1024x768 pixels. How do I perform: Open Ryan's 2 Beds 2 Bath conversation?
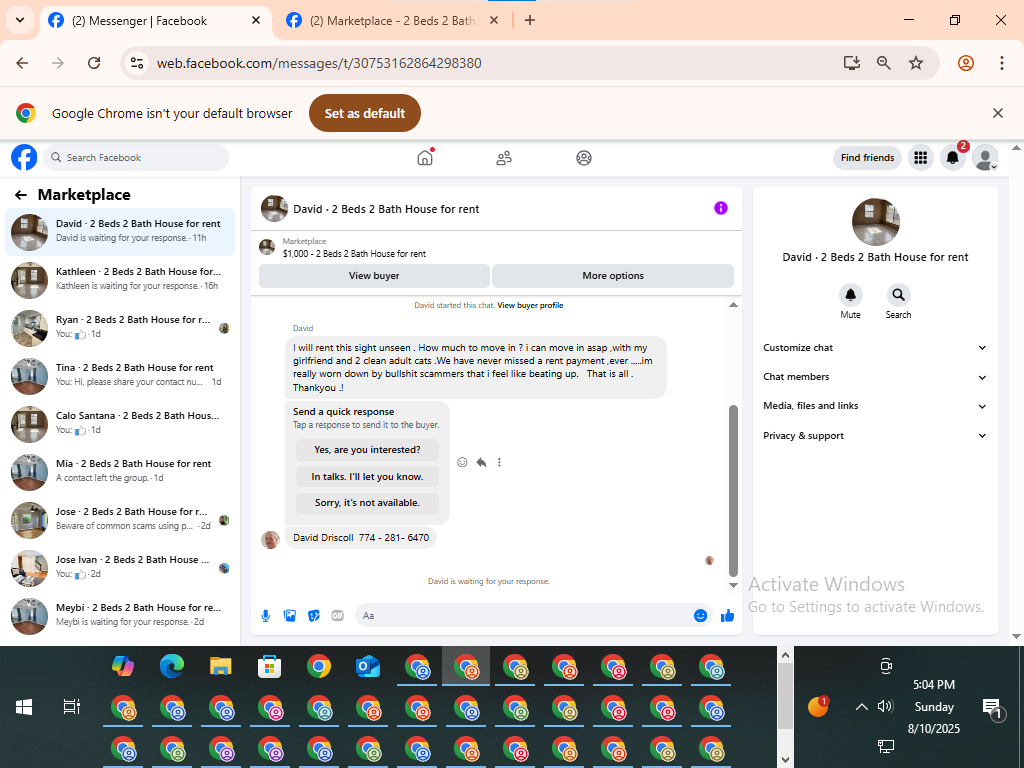tap(120, 327)
